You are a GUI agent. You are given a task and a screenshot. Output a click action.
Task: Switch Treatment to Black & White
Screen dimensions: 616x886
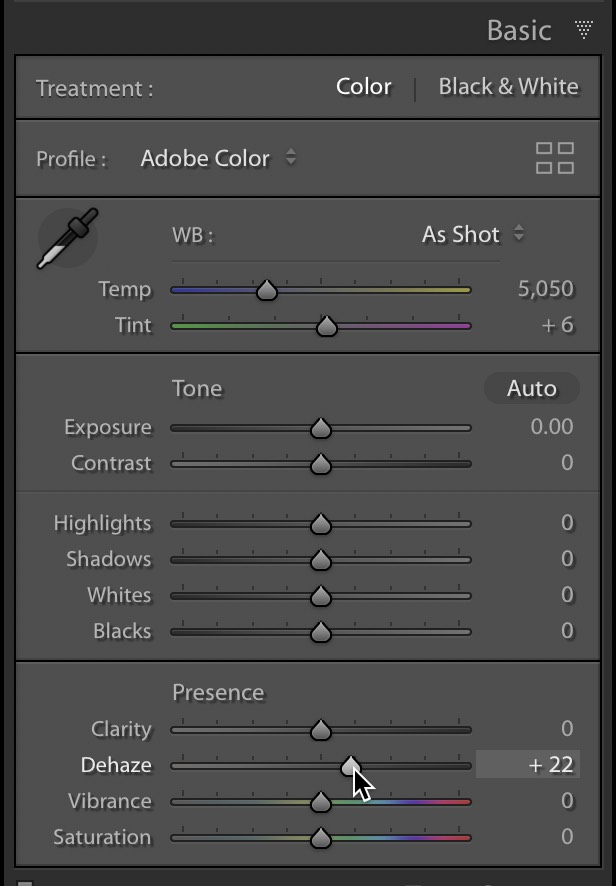pyautogui.click(x=508, y=87)
